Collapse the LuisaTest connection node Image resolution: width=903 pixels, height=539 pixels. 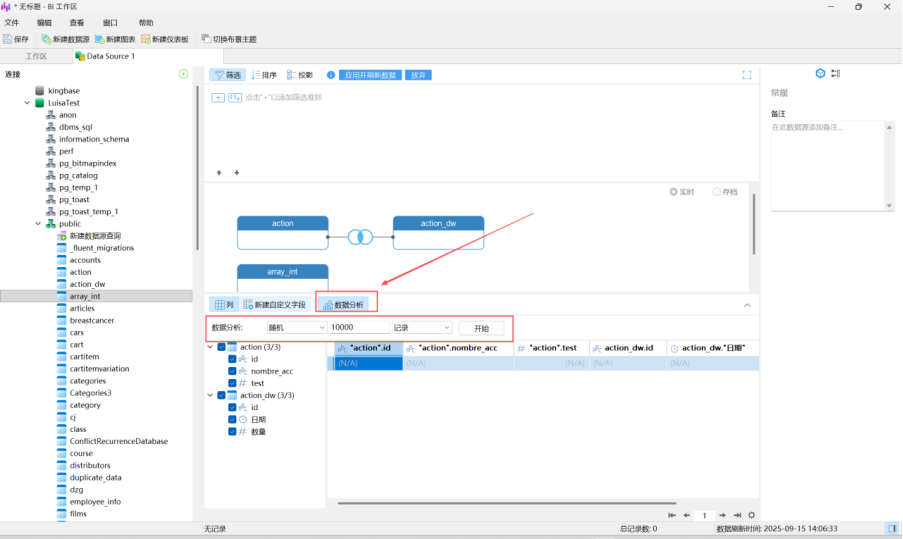[x=27, y=103]
